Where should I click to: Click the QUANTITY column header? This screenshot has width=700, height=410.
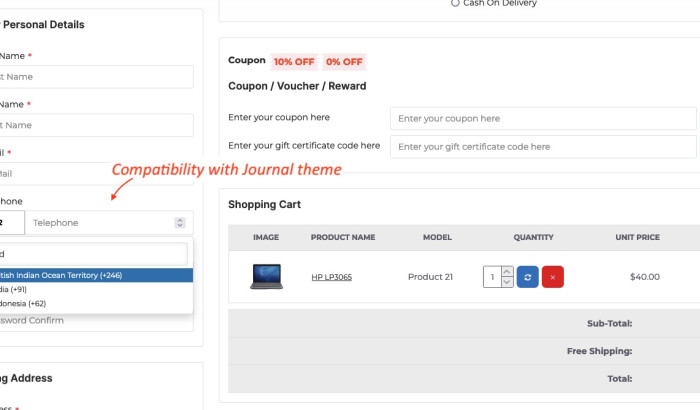[533, 237]
